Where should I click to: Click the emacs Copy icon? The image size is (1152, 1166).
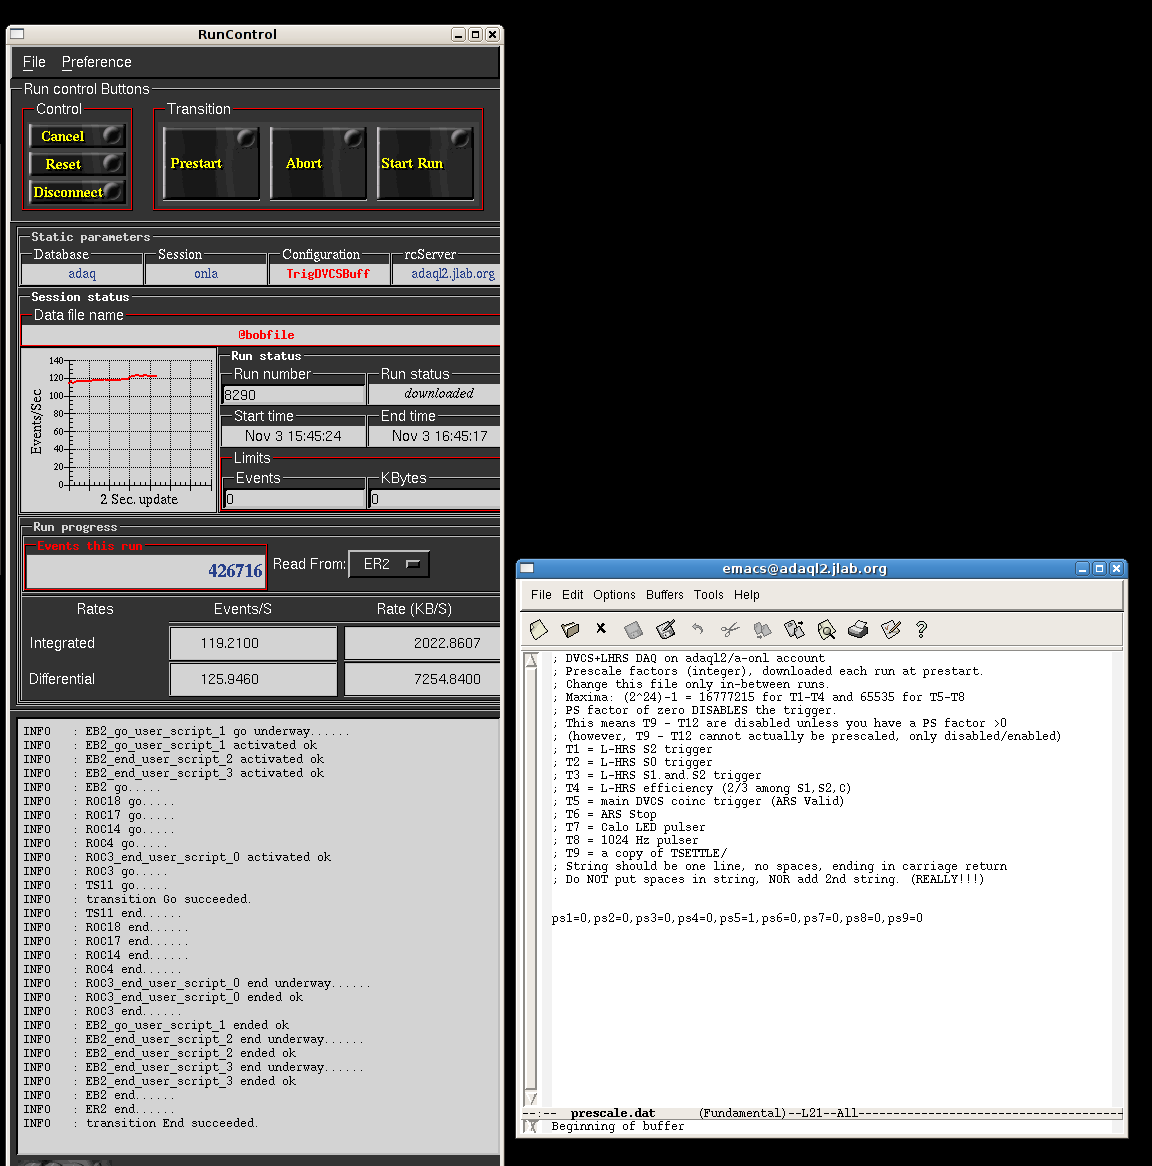tap(762, 630)
